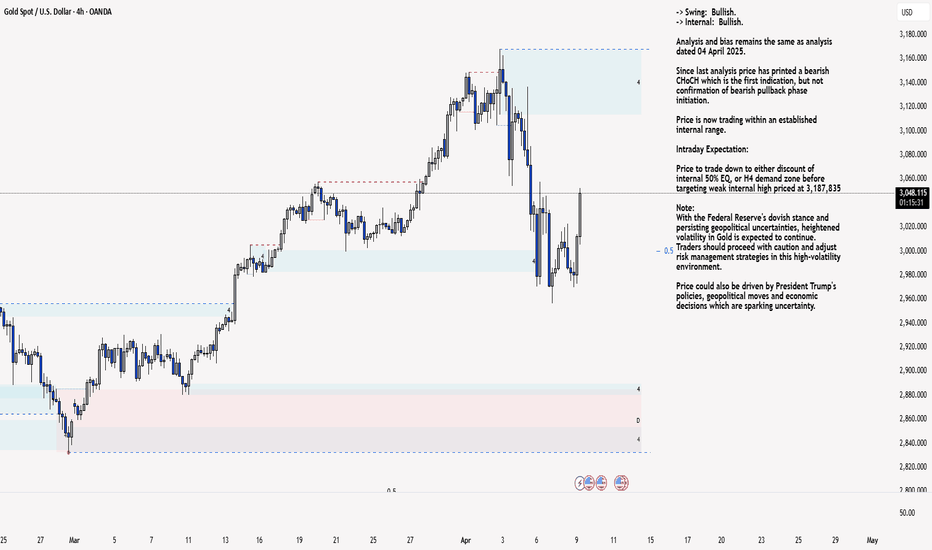Click the current price label 3,048.115
The width and height of the screenshot is (932, 550).
pos(912,193)
